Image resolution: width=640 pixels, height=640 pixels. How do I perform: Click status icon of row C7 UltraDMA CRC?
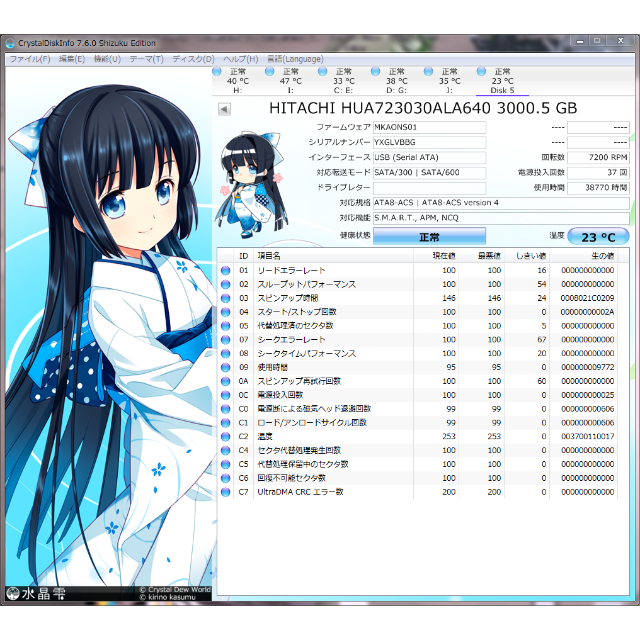point(225,492)
